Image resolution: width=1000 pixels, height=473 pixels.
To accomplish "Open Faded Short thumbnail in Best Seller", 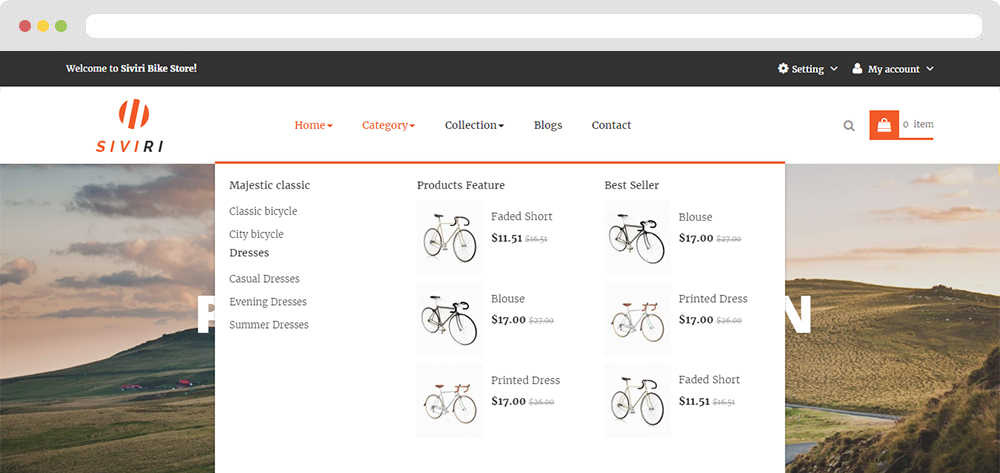I will click(x=637, y=400).
